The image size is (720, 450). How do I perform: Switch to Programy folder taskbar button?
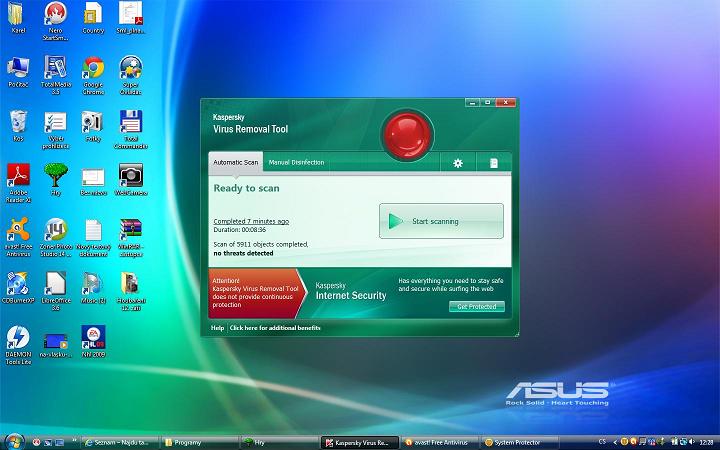click(x=198, y=443)
